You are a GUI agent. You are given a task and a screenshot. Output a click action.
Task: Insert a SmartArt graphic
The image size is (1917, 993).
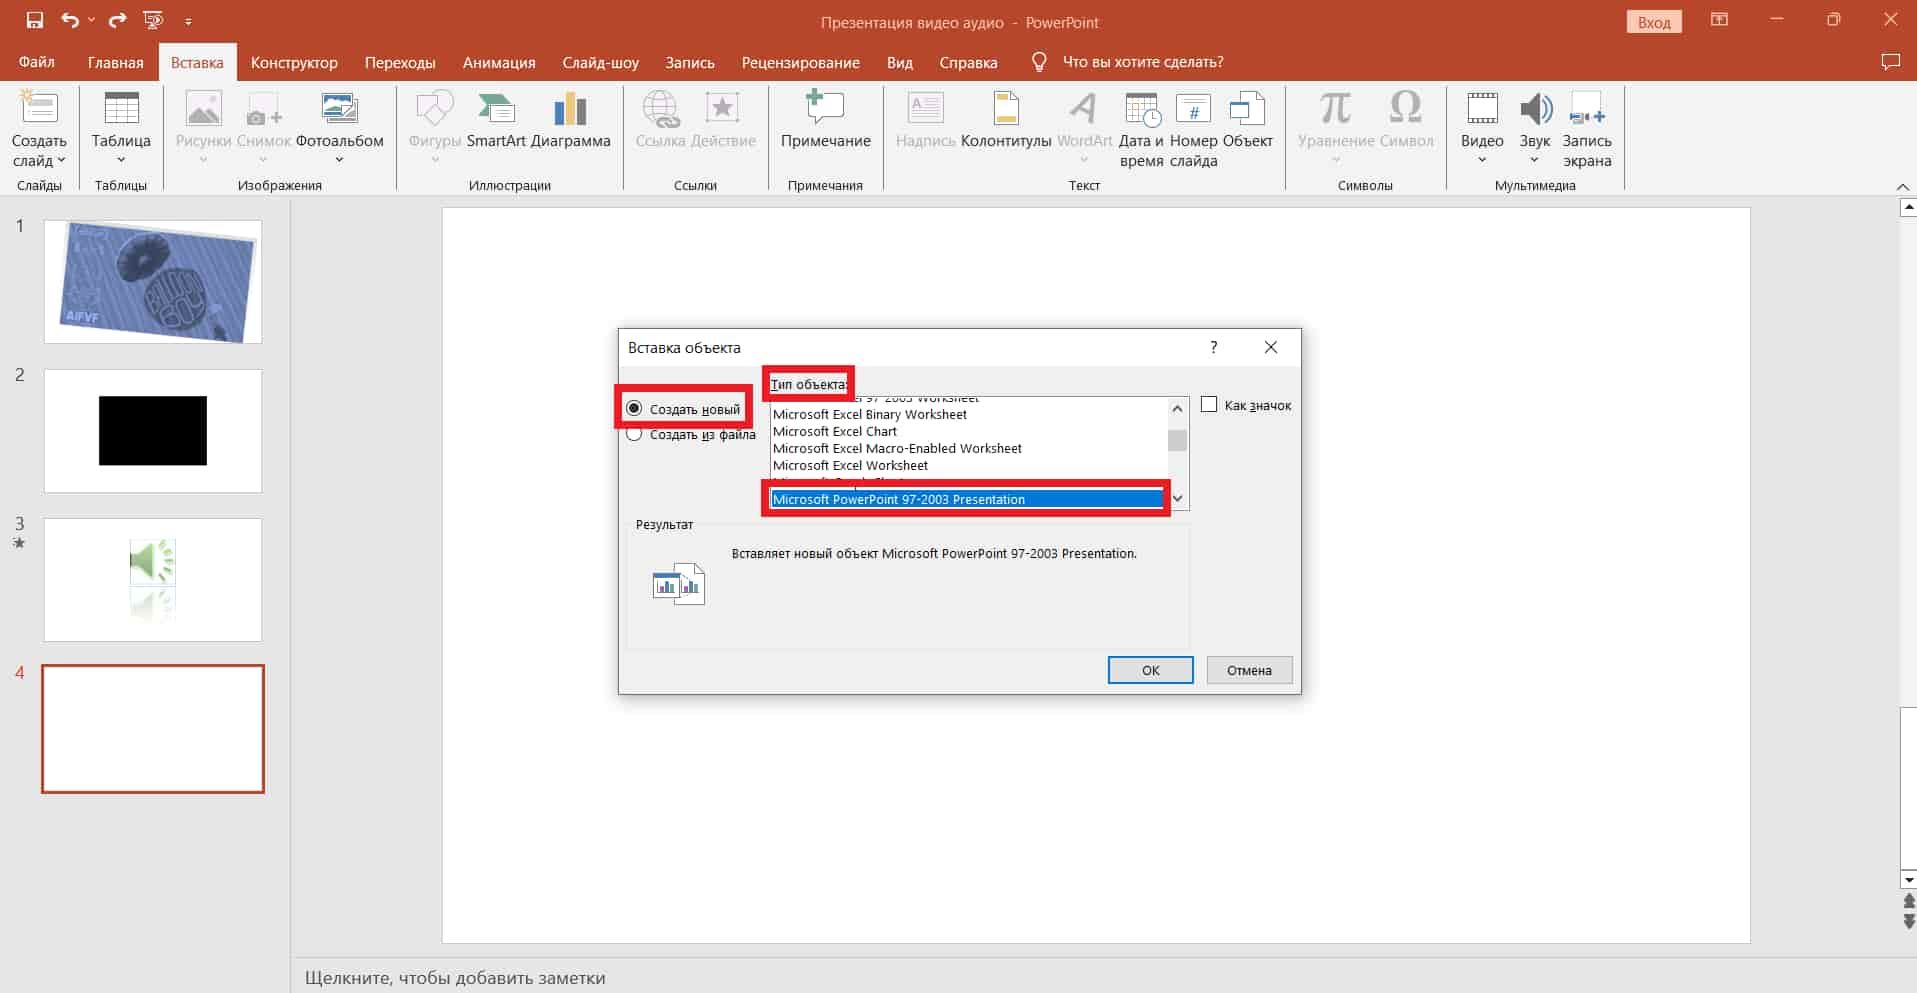(496, 120)
